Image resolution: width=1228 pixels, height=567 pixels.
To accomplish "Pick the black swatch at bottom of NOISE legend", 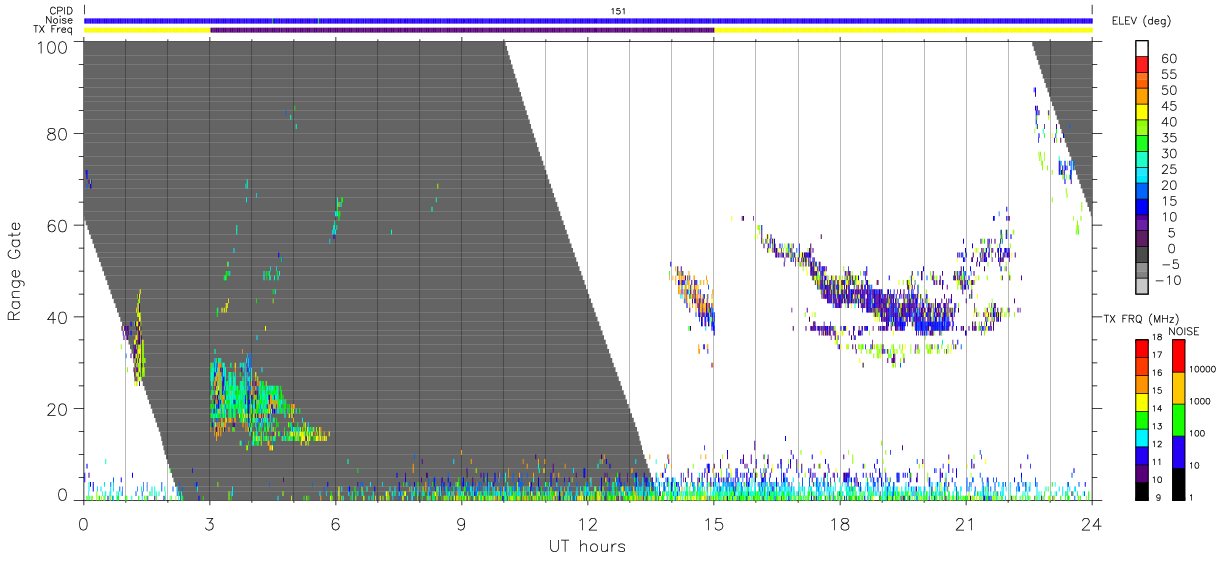I will pyautogui.click(x=1178, y=482).
